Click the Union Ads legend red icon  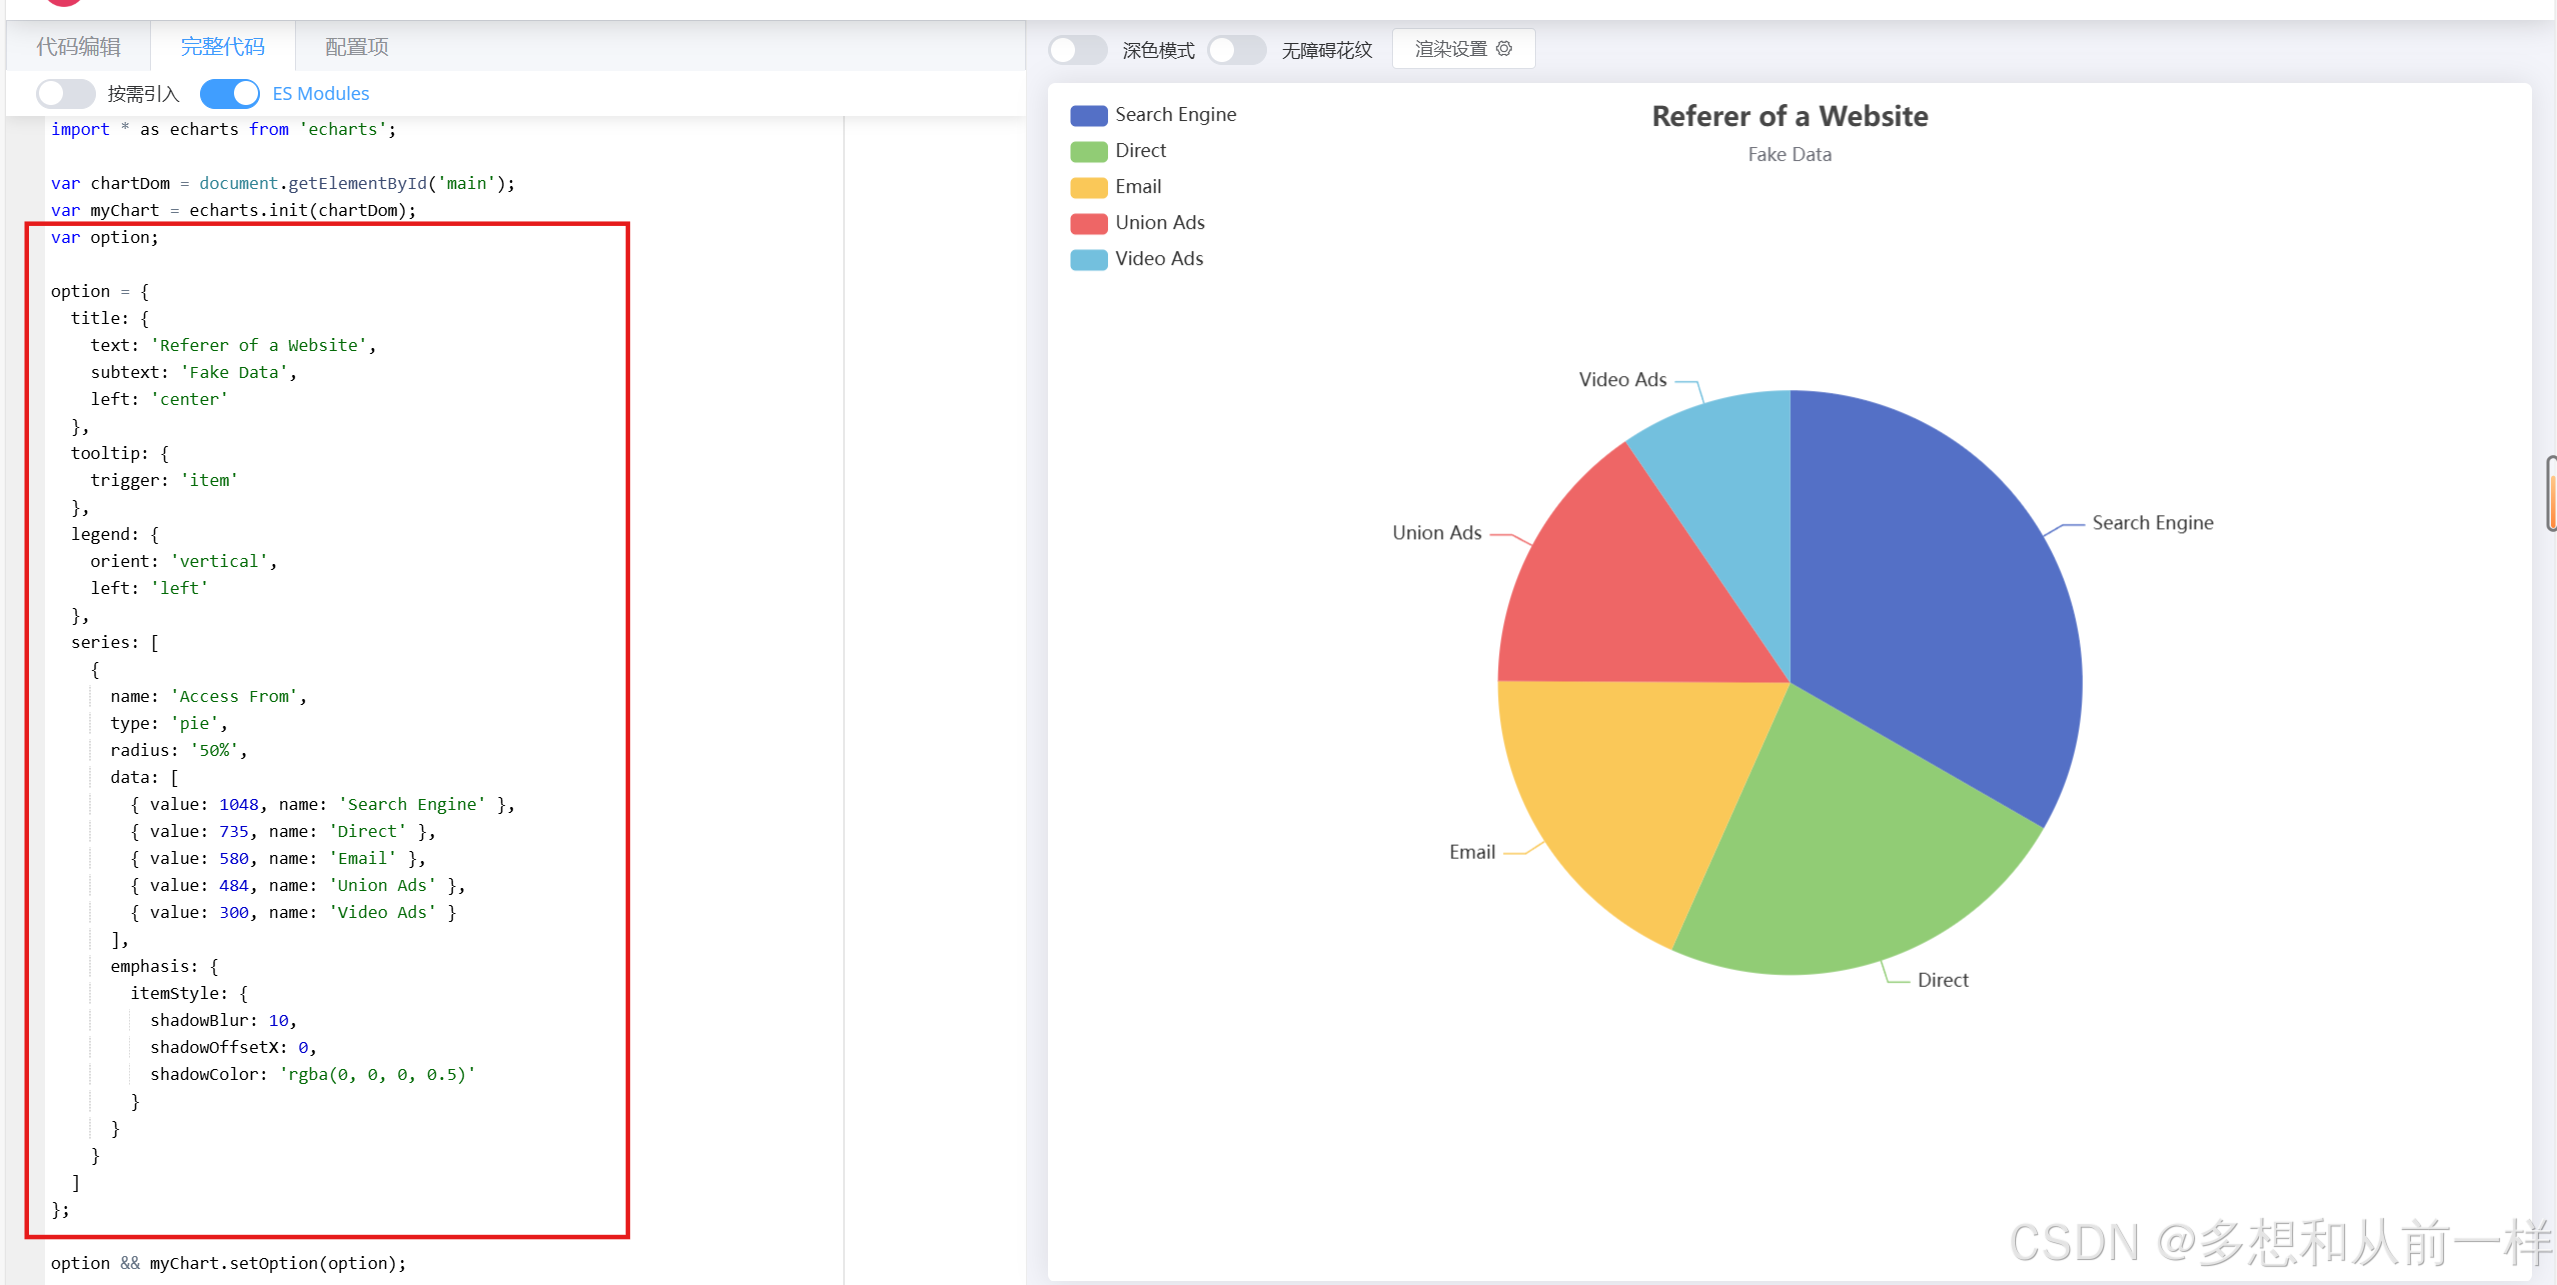(1088, 223)
